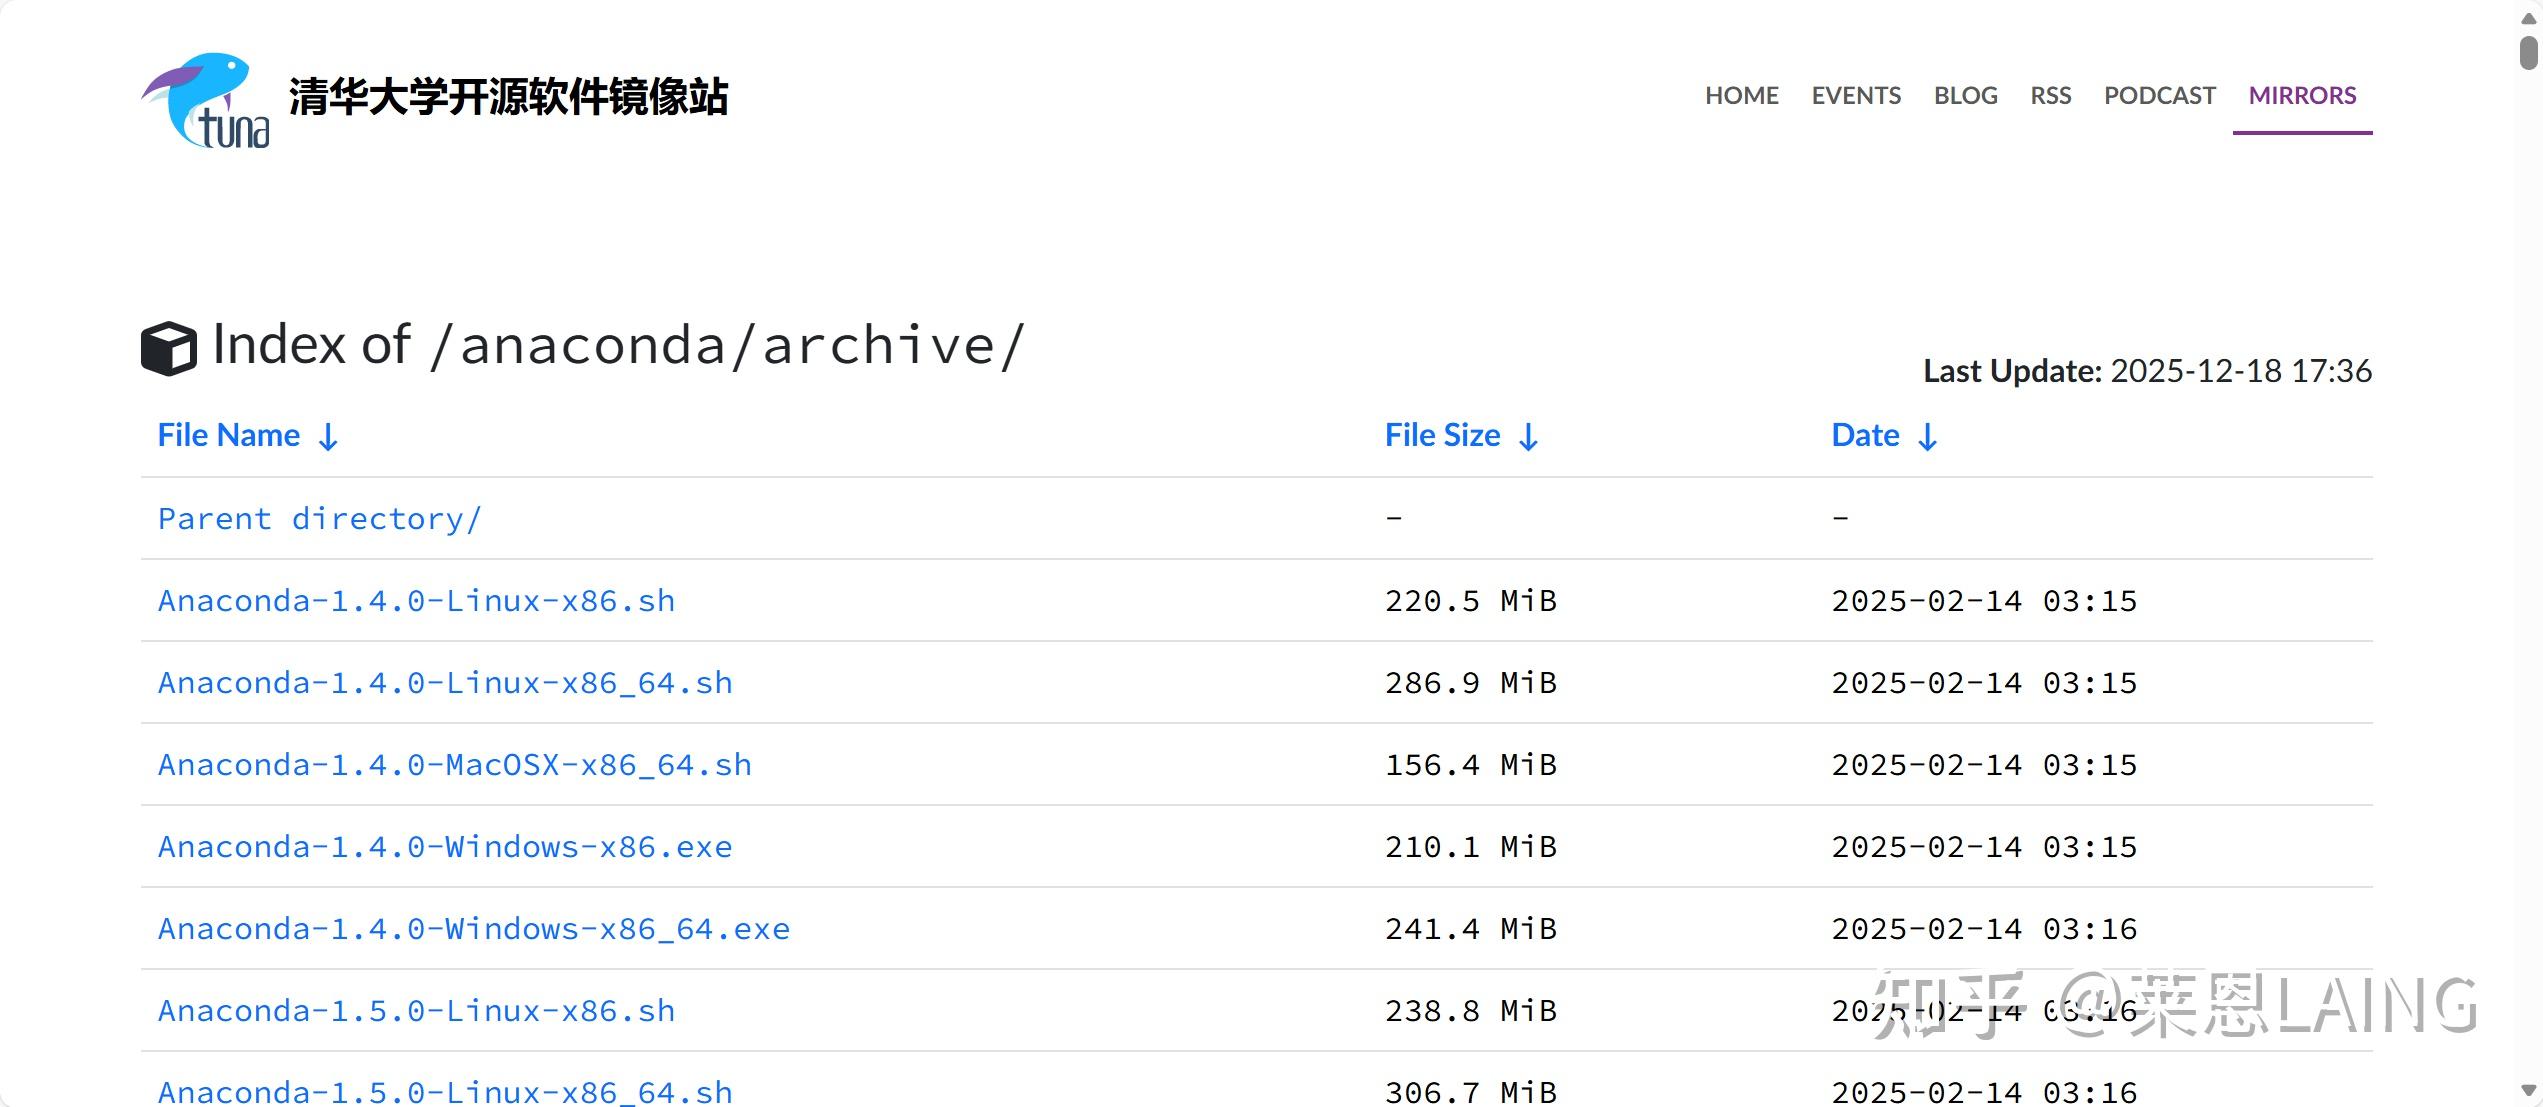
Task: Click the File Size sort arrow
Action: point(1528,437)
